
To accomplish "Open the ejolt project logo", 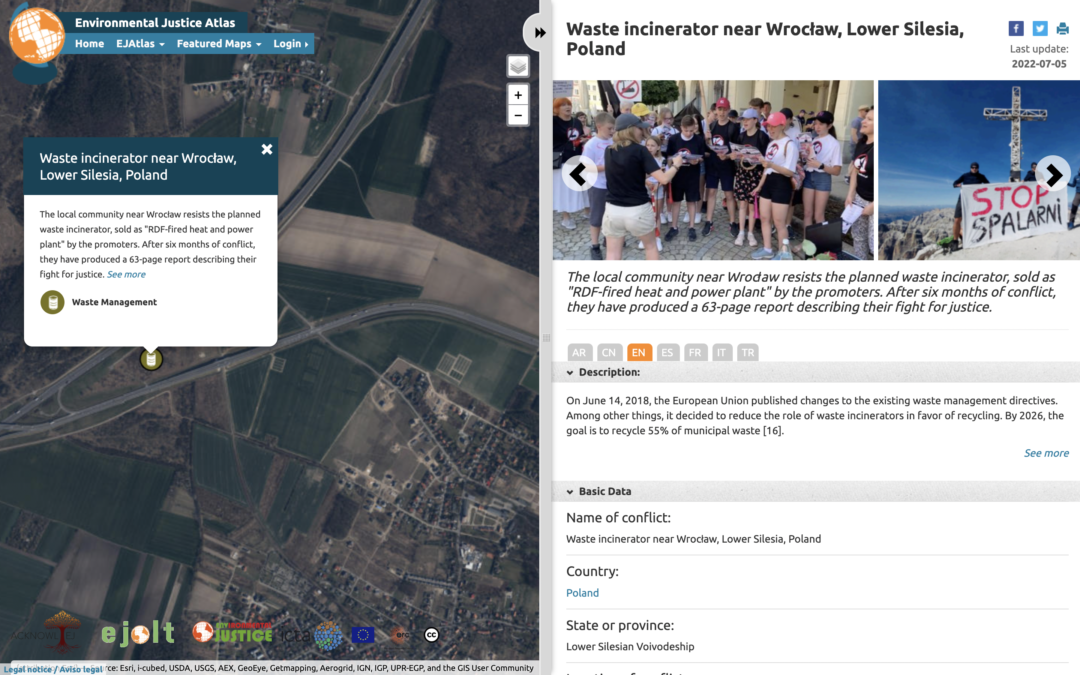I will 138,632.
